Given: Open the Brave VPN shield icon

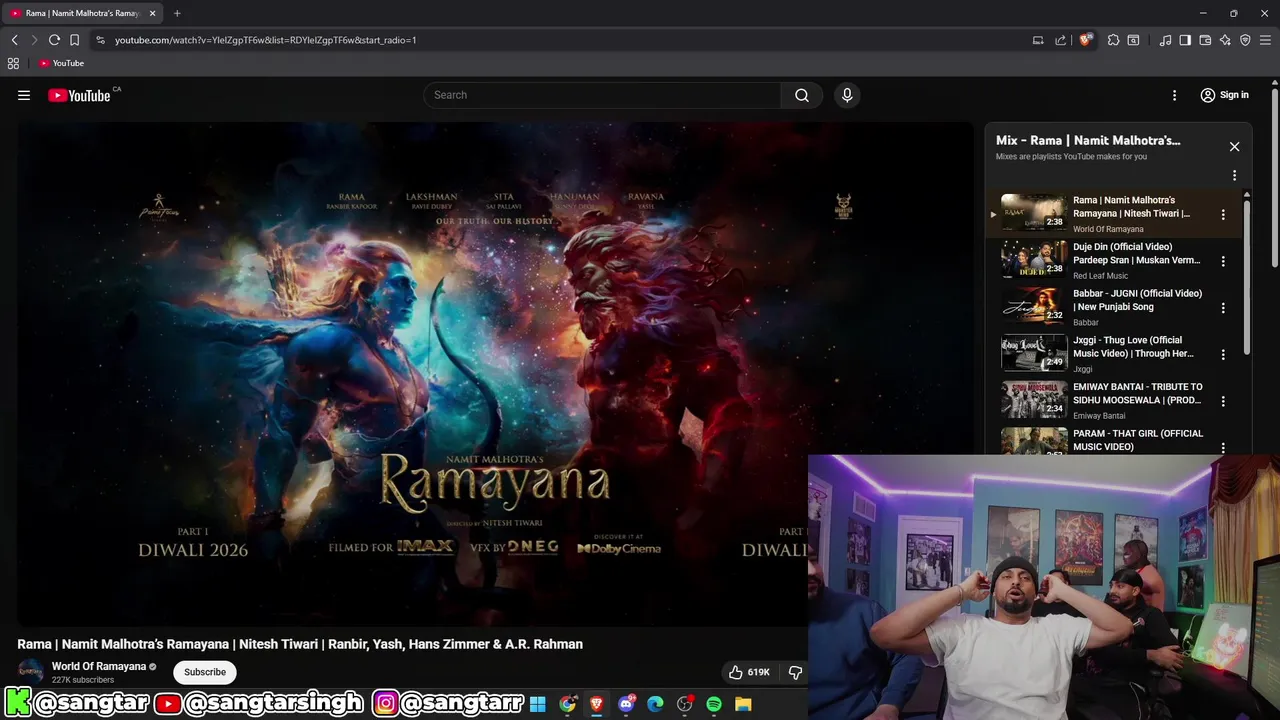Looking at the screenshot, I should tap(1245, 40).
